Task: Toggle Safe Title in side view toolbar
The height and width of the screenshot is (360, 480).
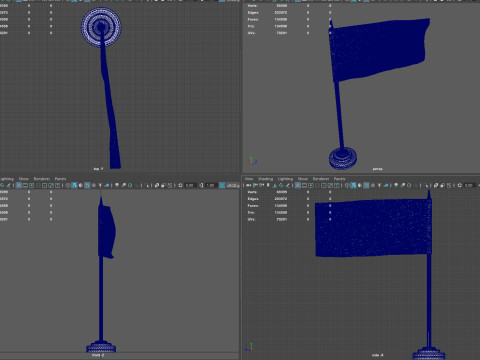Action: pos(336,185)
